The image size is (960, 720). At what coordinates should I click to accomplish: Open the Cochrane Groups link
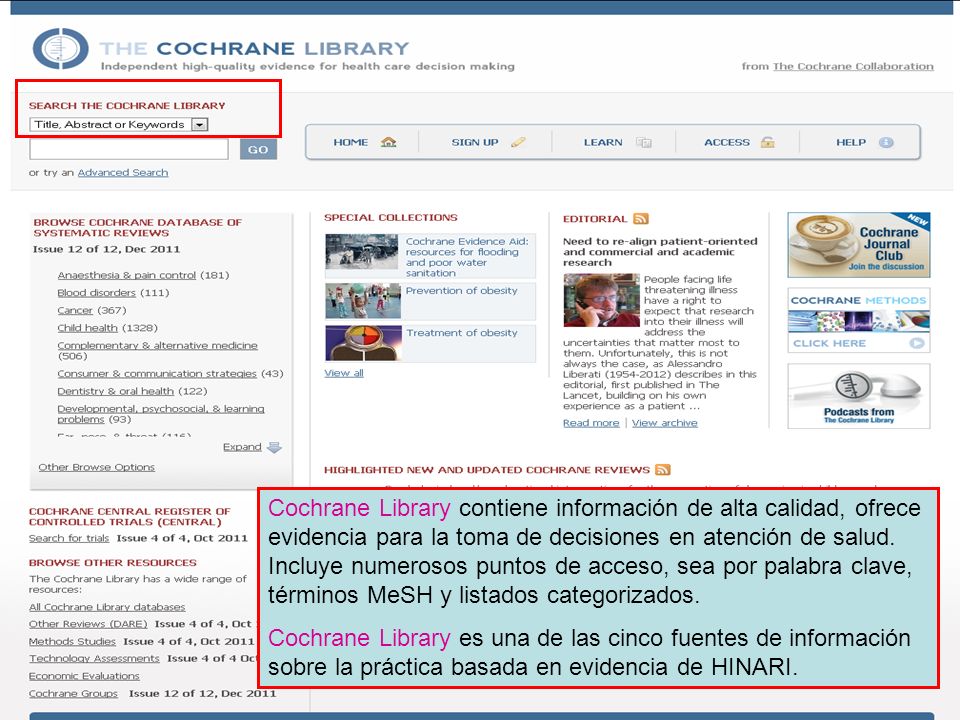[x=73, y=693]
